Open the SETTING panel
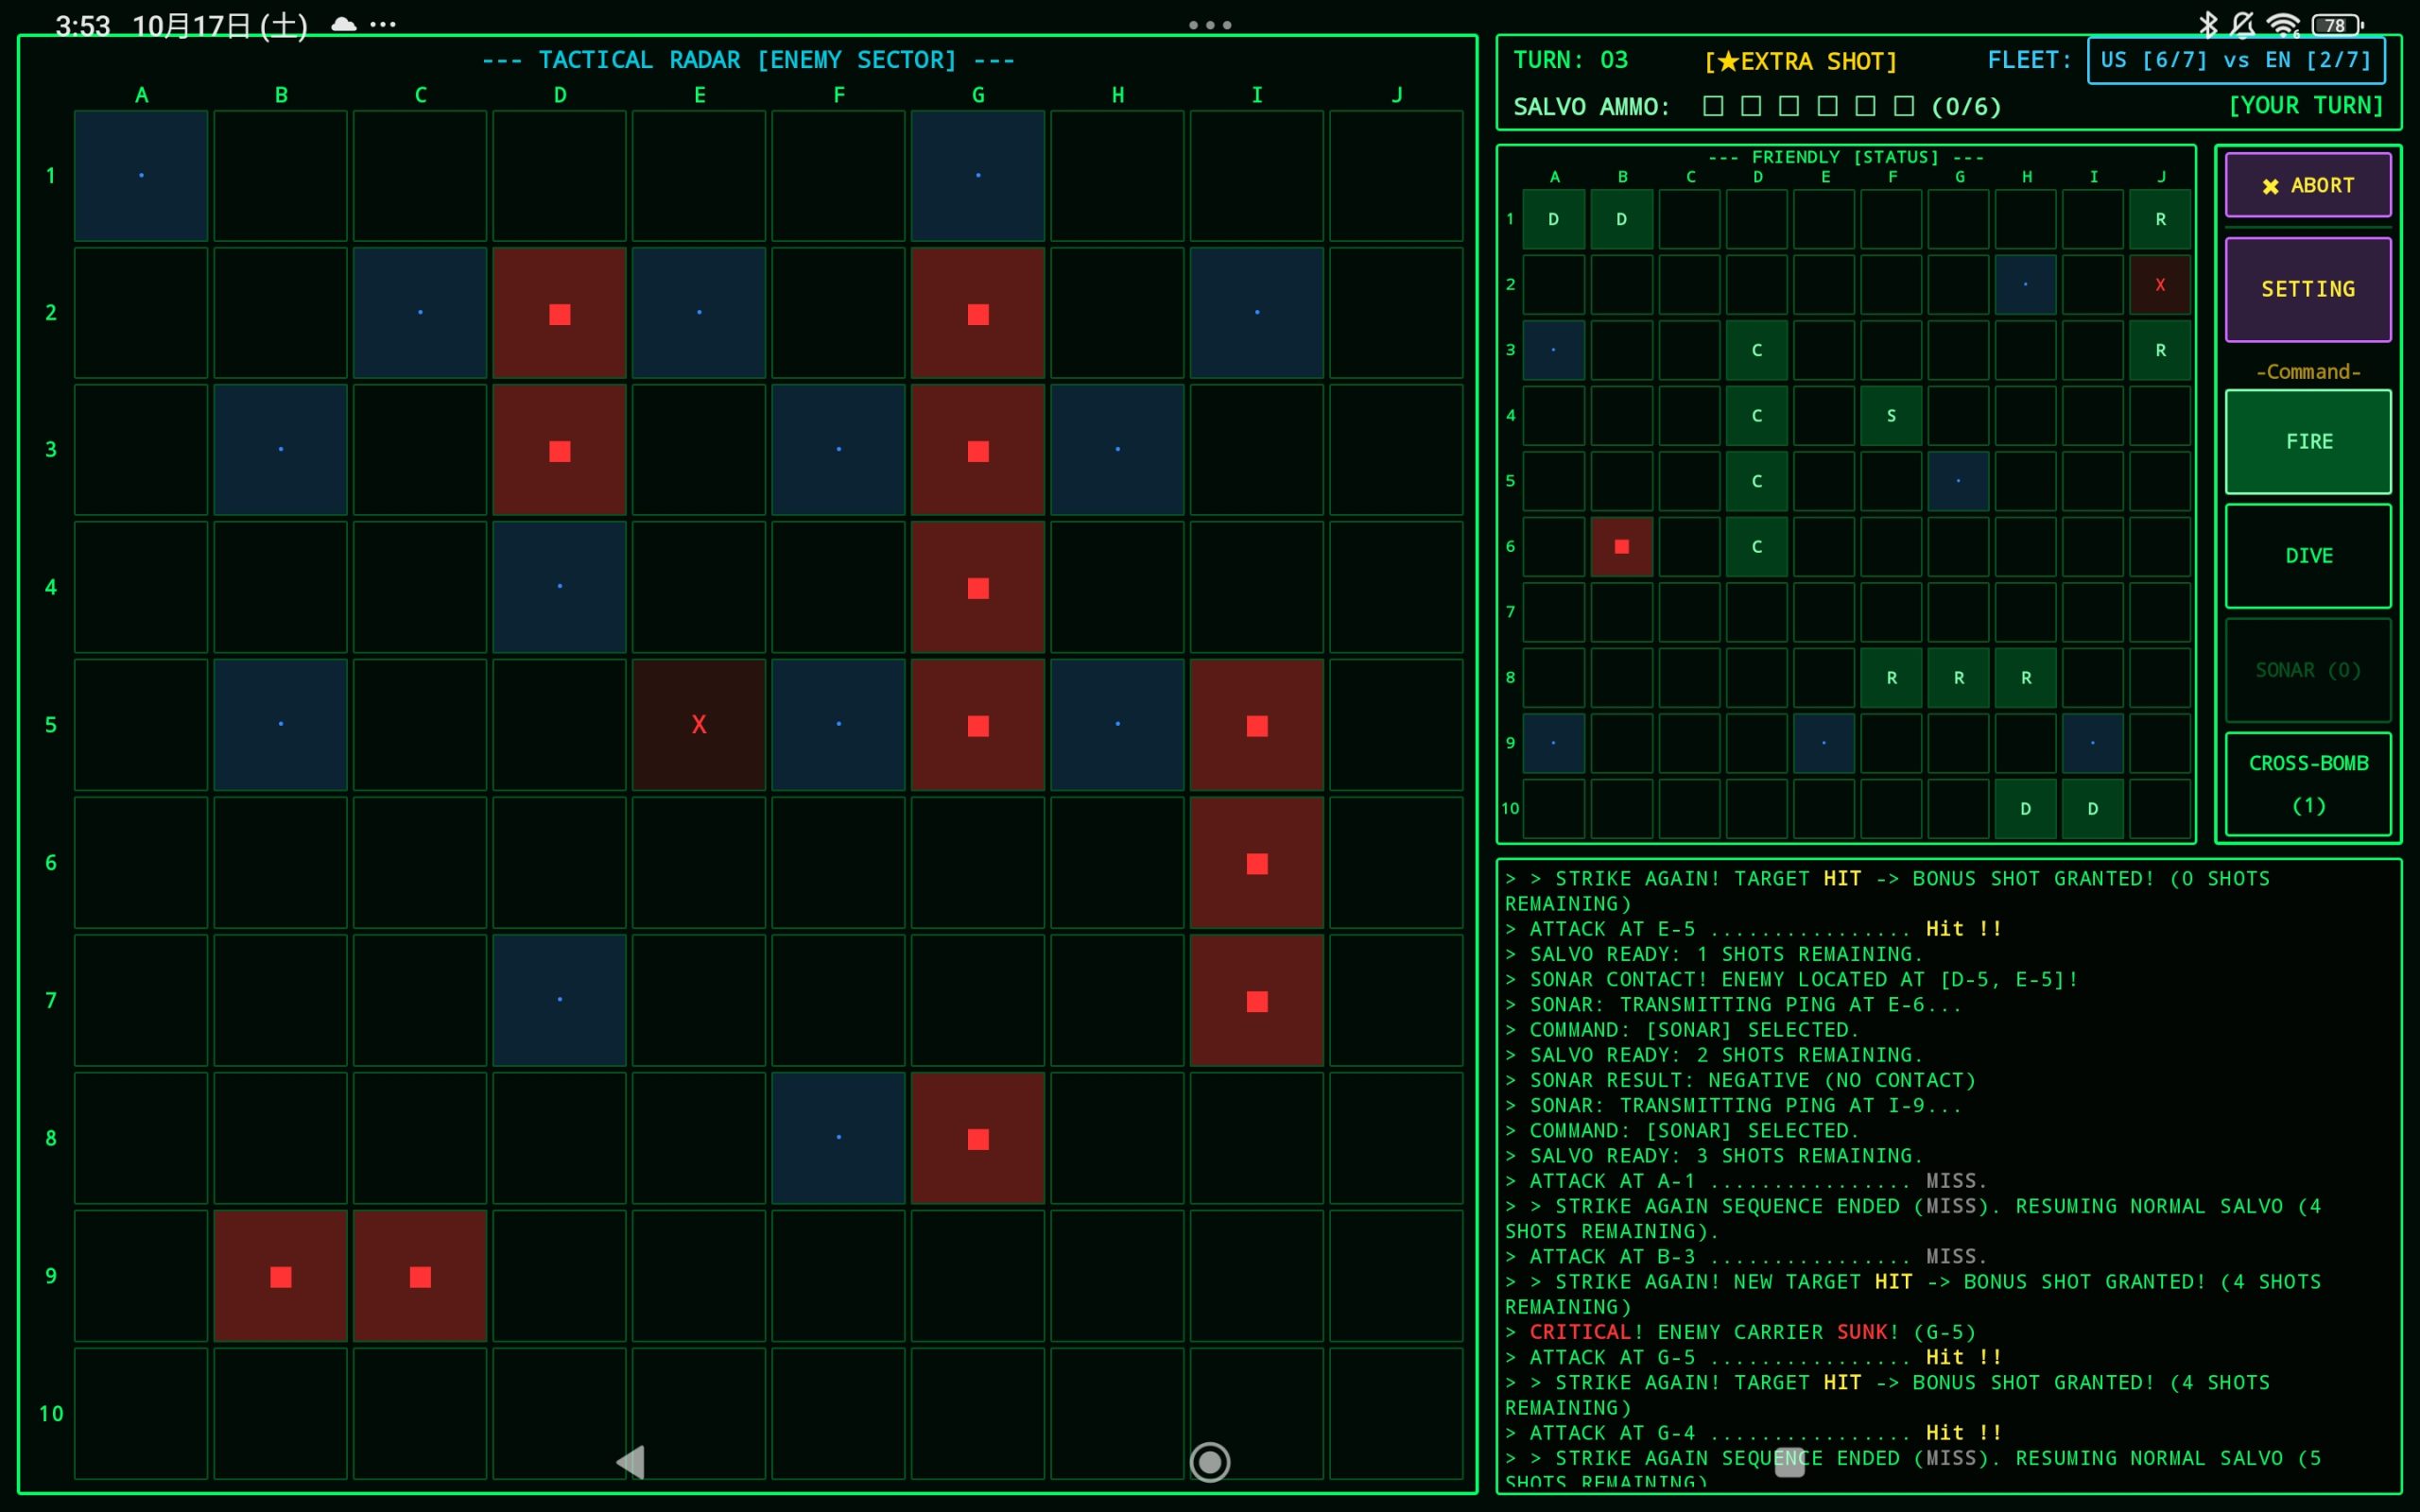This screenshot has width=2420, height=1512. (2308, 289)
